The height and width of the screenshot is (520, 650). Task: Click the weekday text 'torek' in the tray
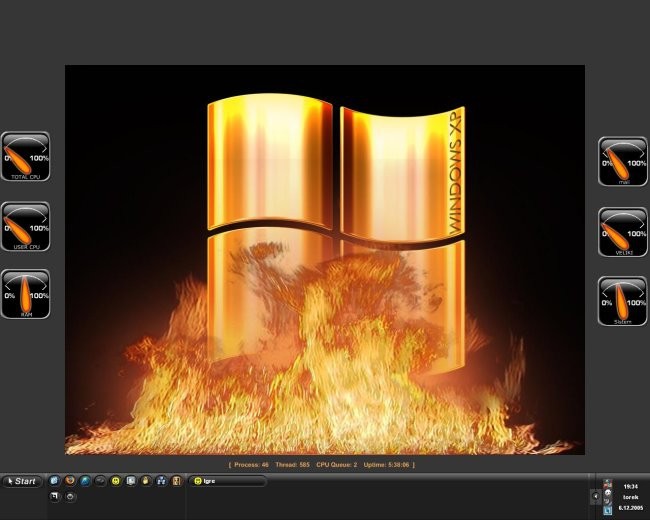click(631, 497)
